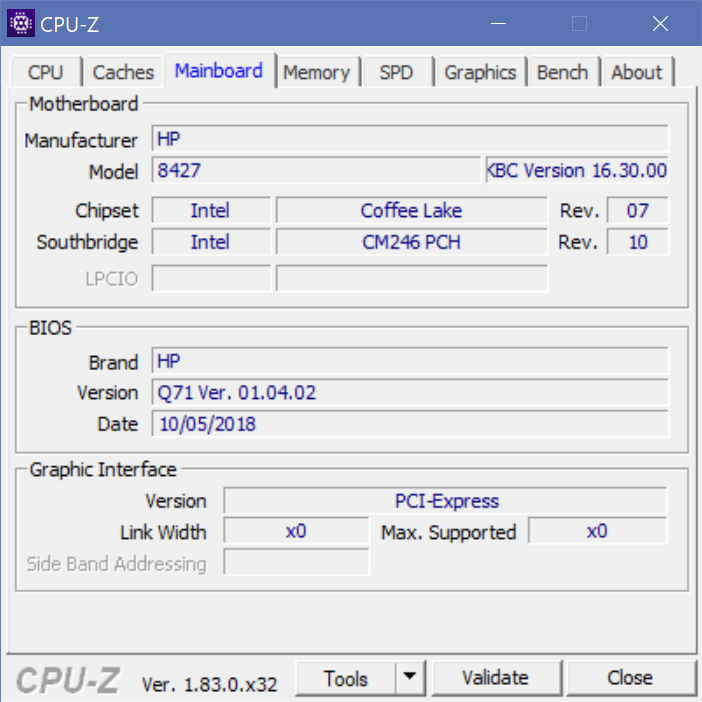The width and height of the screenshot is (702, 702).
Task: Click the CPU-Z app icon in title bar
Action: pyautogui.click(x=21, y=23)
